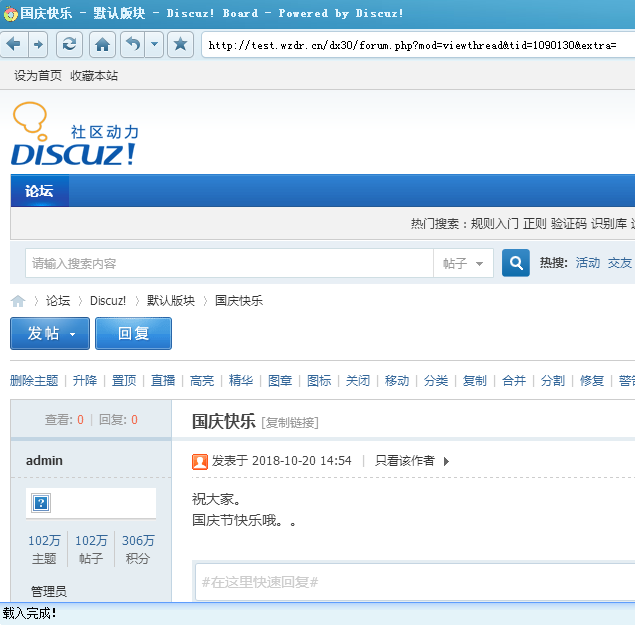Viewport: 635px width, 625px height.
Task: Click 移动 moderation option
Action: click(x=397, y=381)
